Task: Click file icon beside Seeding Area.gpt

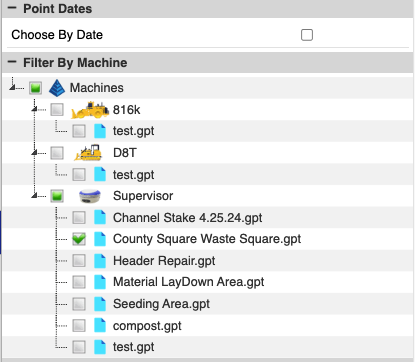Action: coord(100,304)
